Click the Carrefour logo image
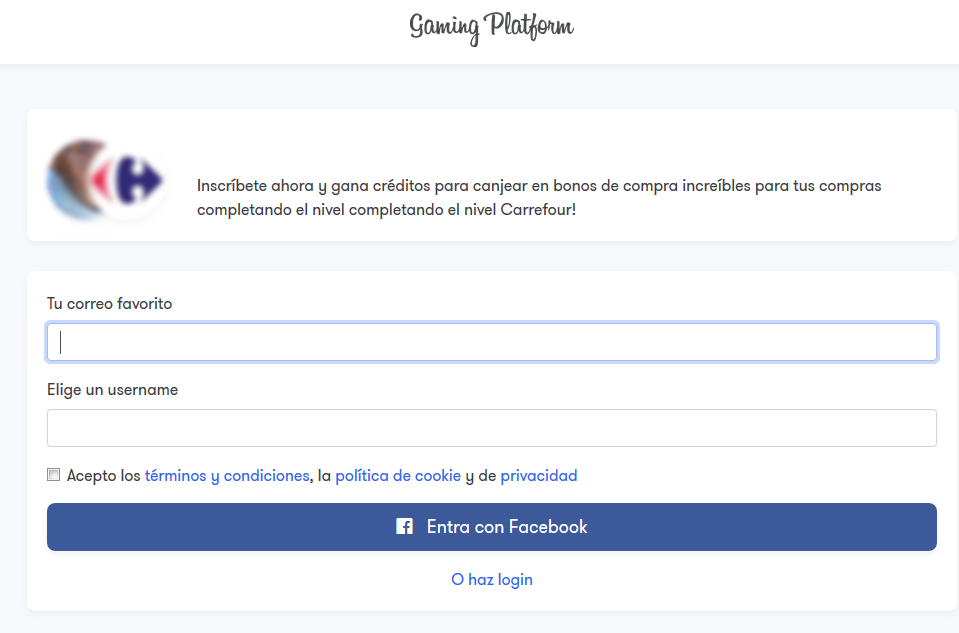 (133, 180)
